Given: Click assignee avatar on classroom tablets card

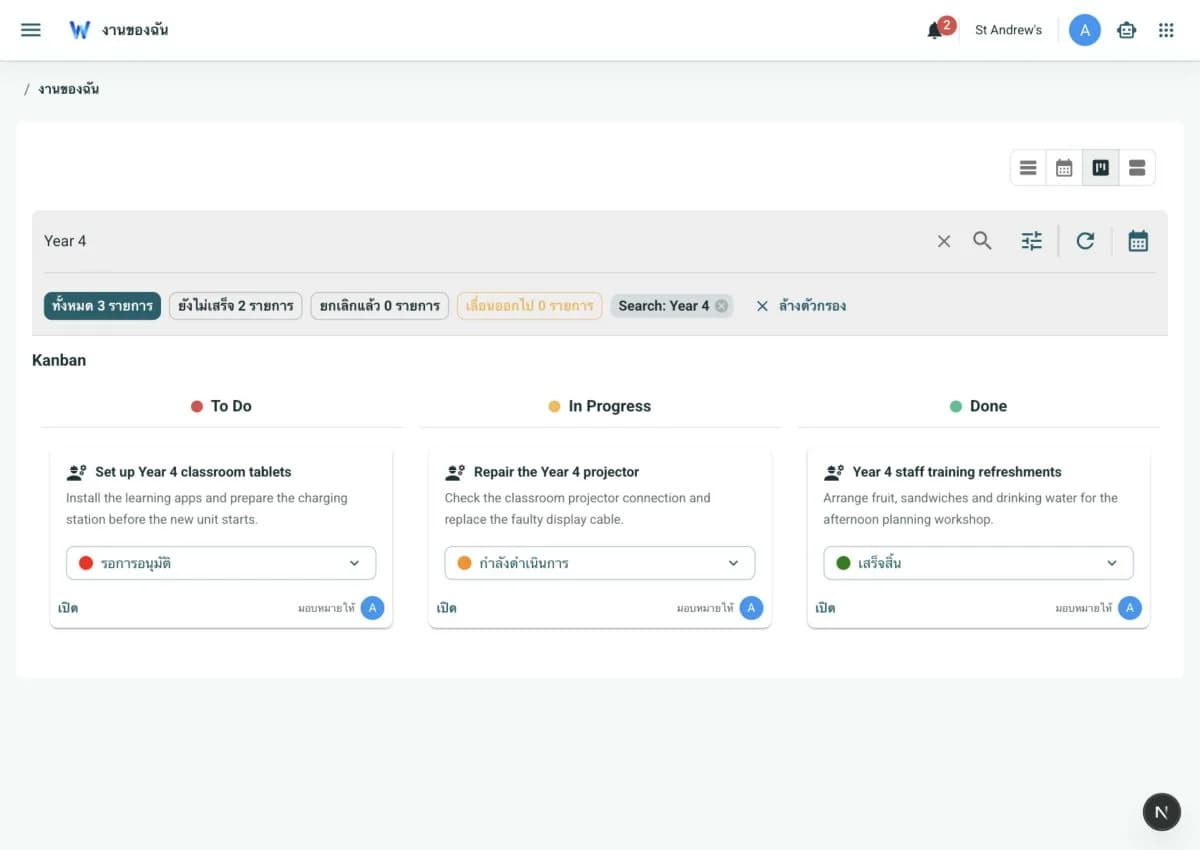Looking at the screenshot, I should coord(372,608).
